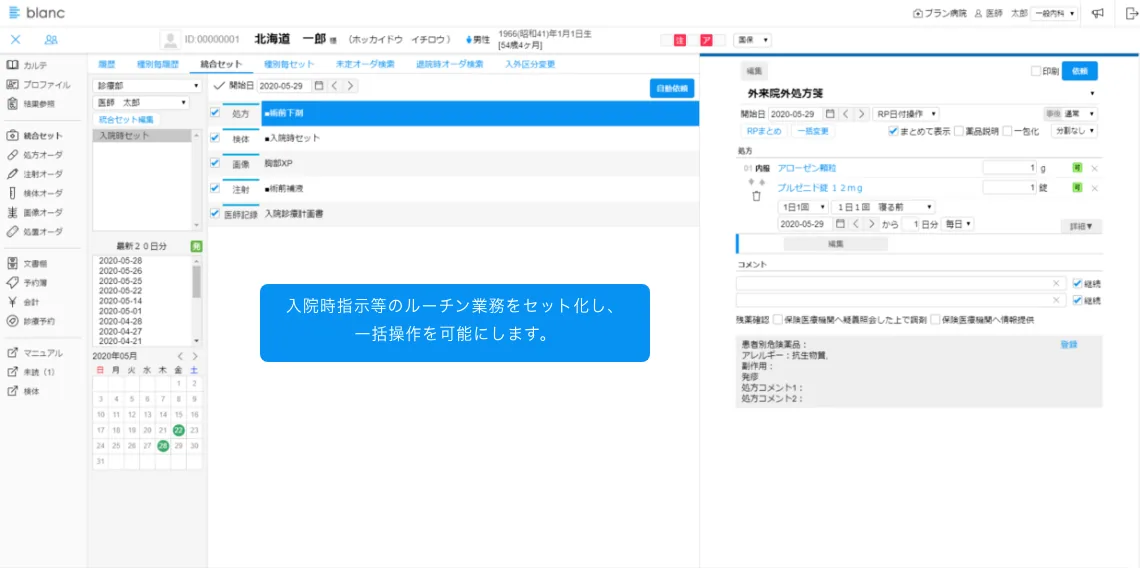Image resolution: width=1140 pixels, height=568 pixels.
Task: Uncheck the 注射 set row checkbox
Action: 214,188
